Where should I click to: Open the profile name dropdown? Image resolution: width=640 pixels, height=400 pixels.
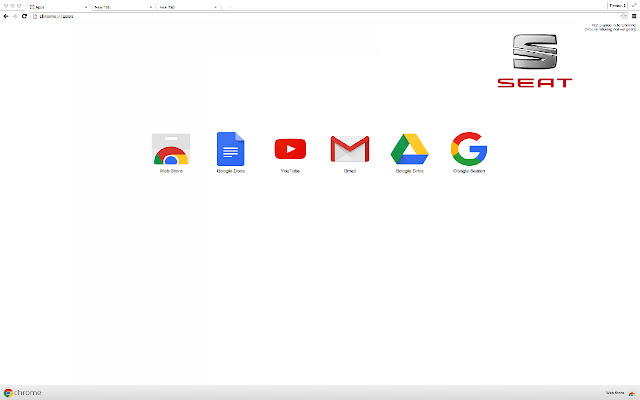pos(617,6)
